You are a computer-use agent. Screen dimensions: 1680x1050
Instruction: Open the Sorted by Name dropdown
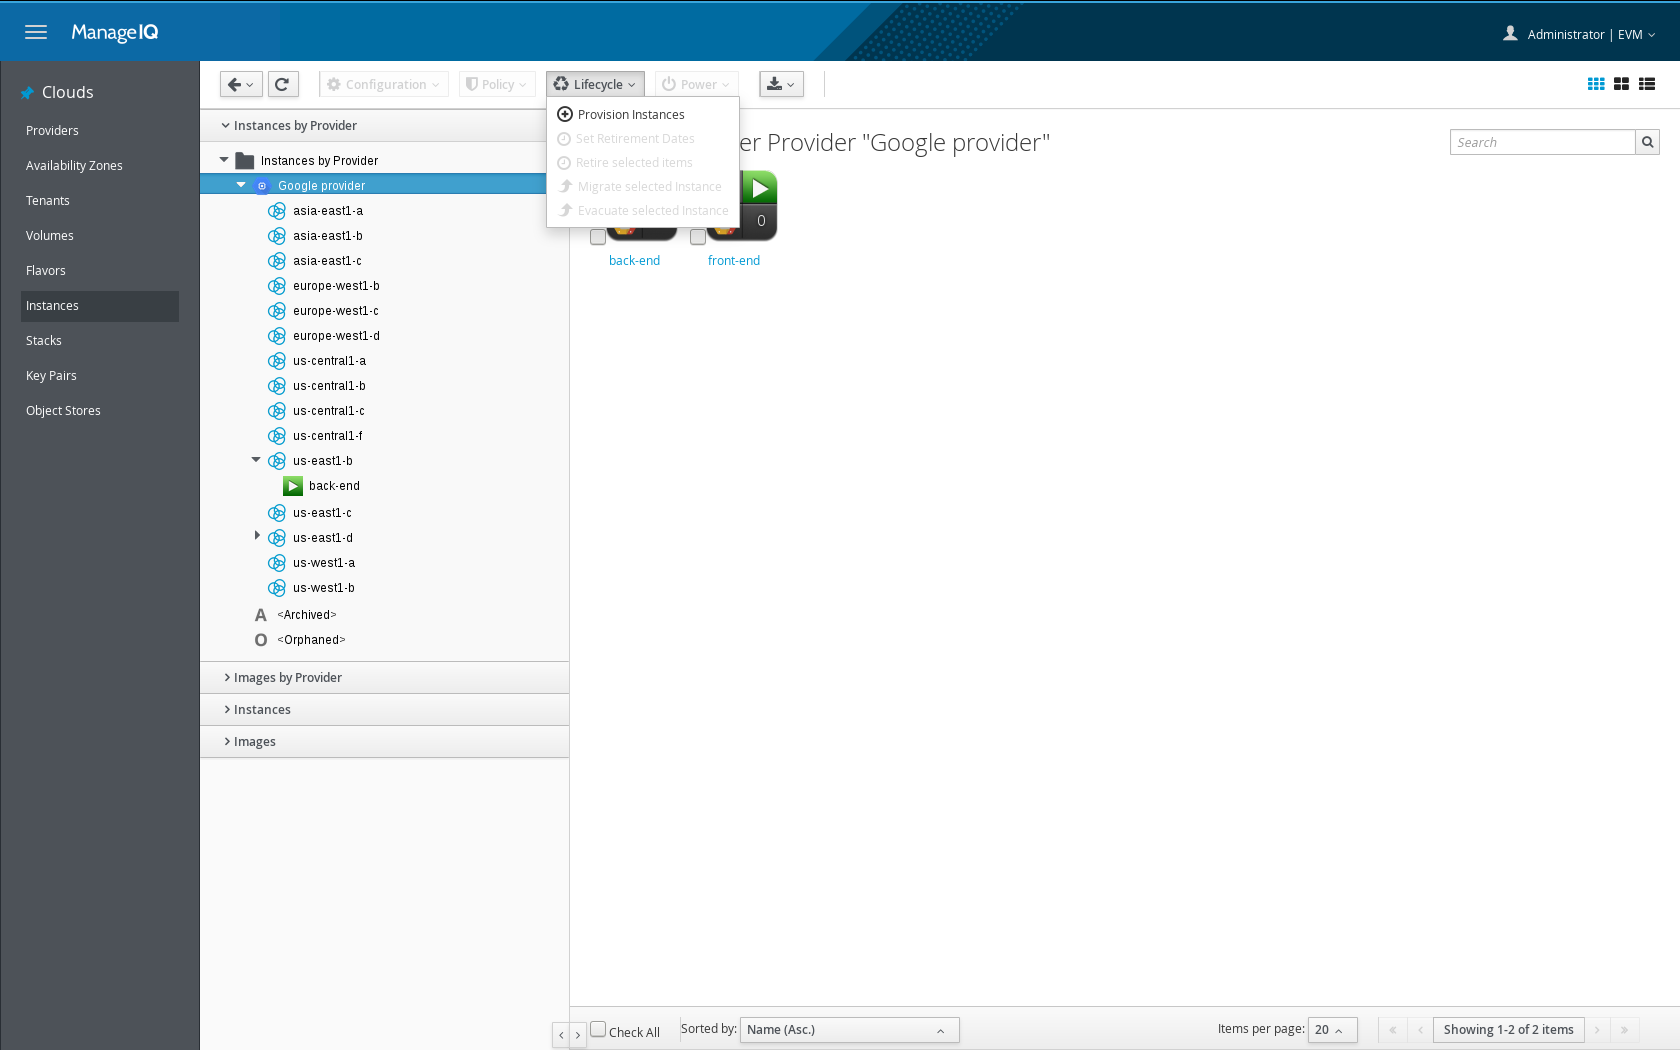849,1030
